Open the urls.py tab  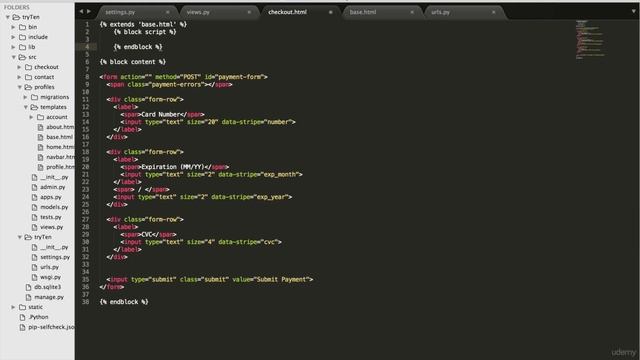(440, 12)
